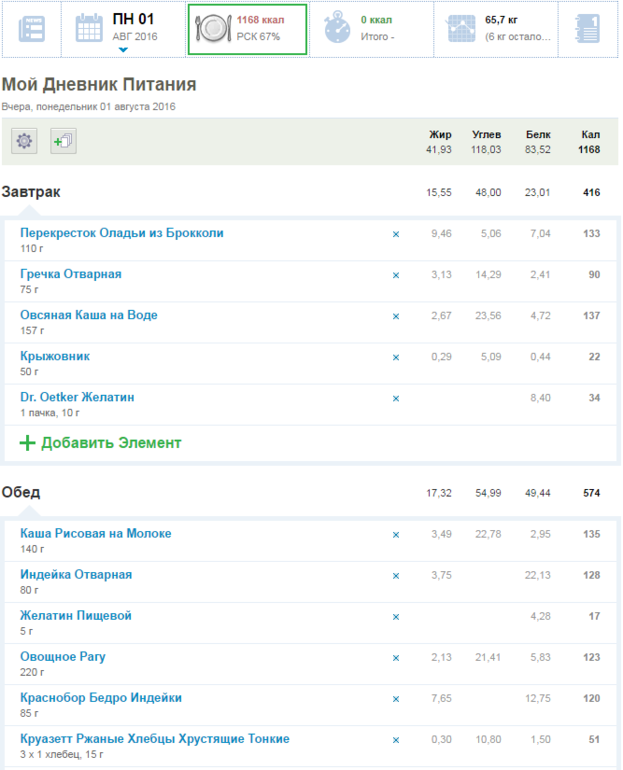Switch to the exercise 0 ккал tab

point(371,29)
